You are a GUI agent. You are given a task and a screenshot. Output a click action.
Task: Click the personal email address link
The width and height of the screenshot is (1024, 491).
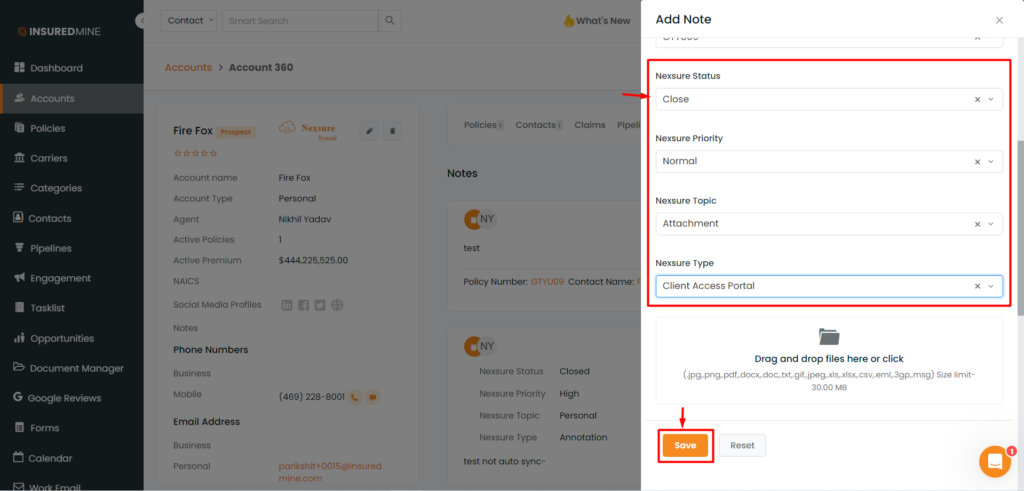[330, 472]
